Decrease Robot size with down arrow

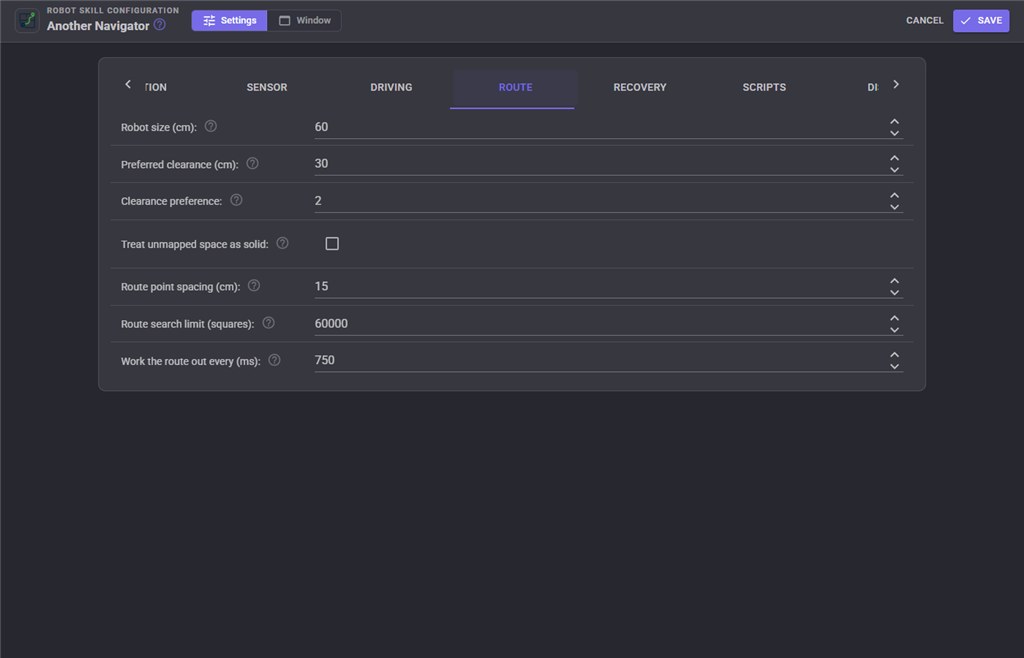click(x=895, y=133)
